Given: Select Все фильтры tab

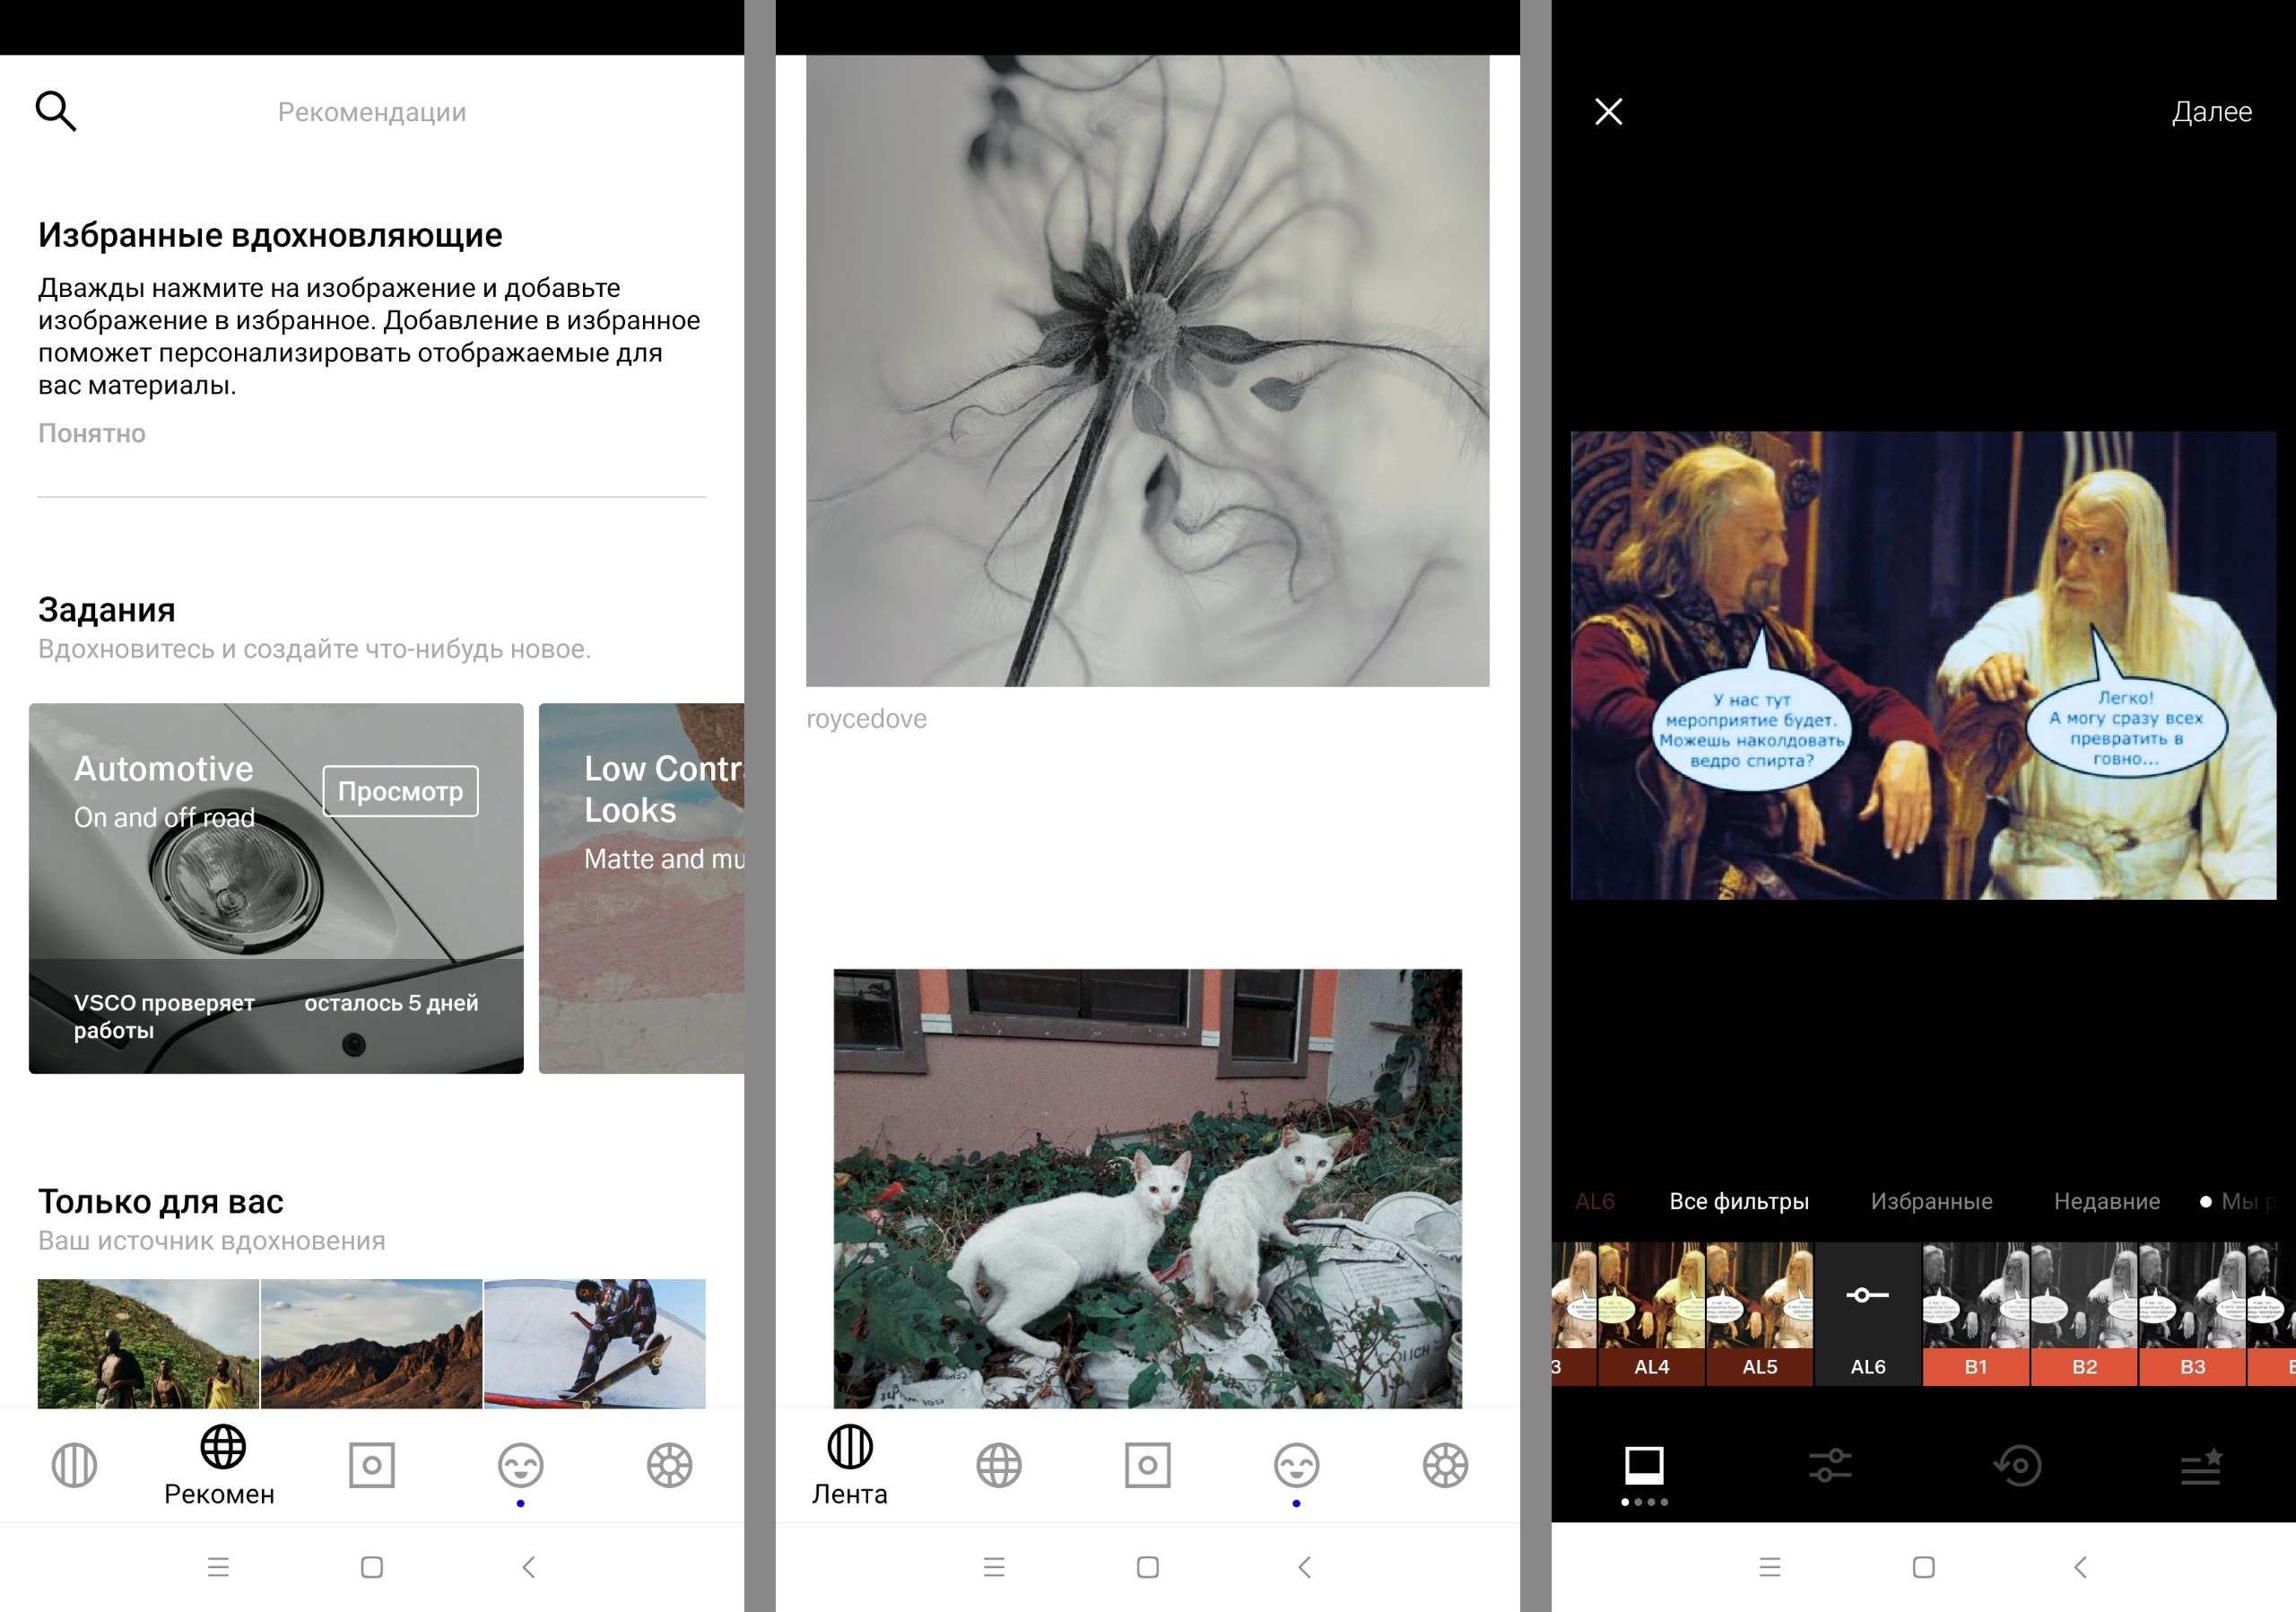Looking at the screenshot, I should tap(1738, 1201).
